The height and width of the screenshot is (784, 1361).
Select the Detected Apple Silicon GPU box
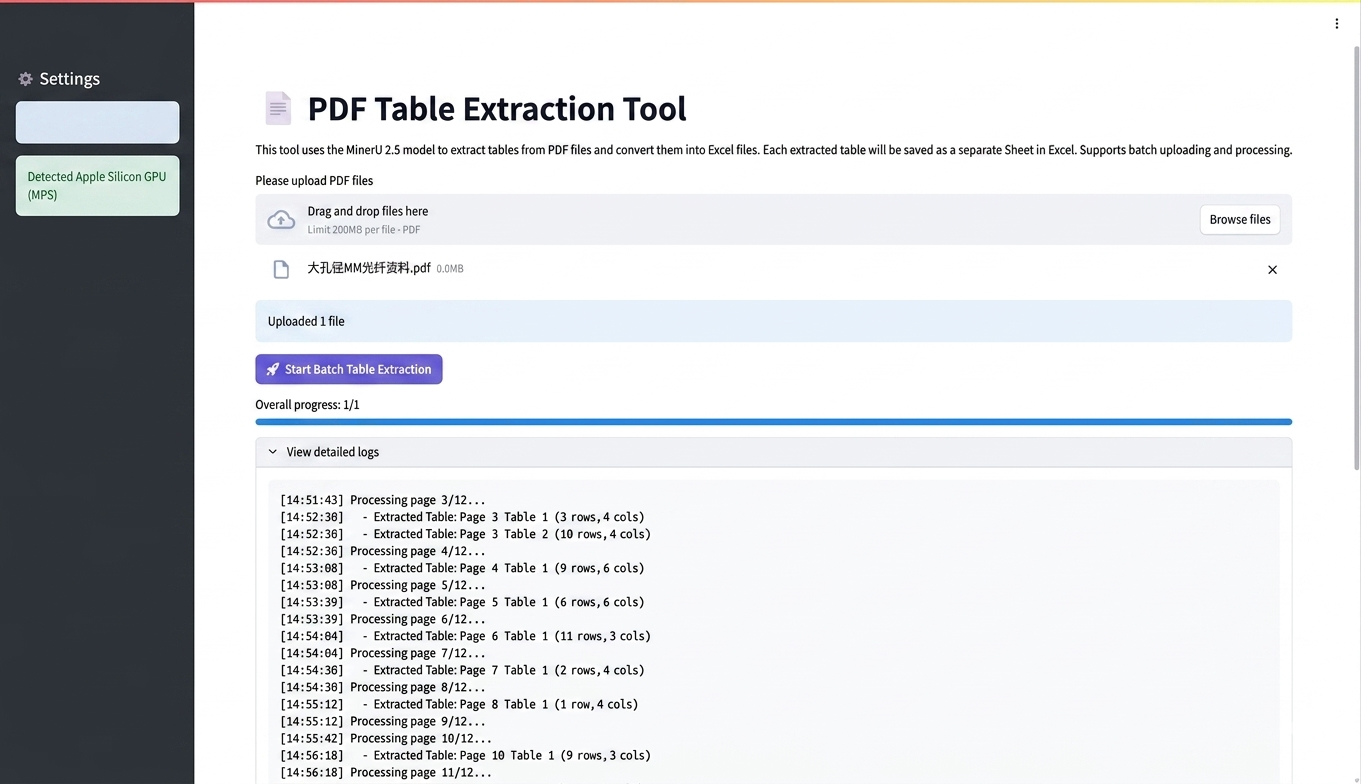click(97, 186)
